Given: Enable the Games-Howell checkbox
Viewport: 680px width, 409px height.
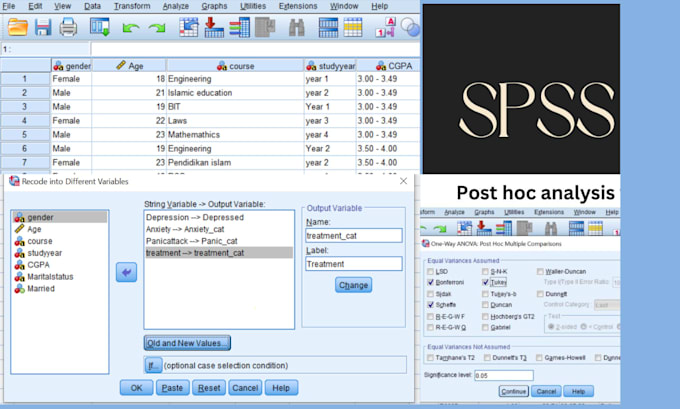Looking at the screenshot, I should pos(539,357).
